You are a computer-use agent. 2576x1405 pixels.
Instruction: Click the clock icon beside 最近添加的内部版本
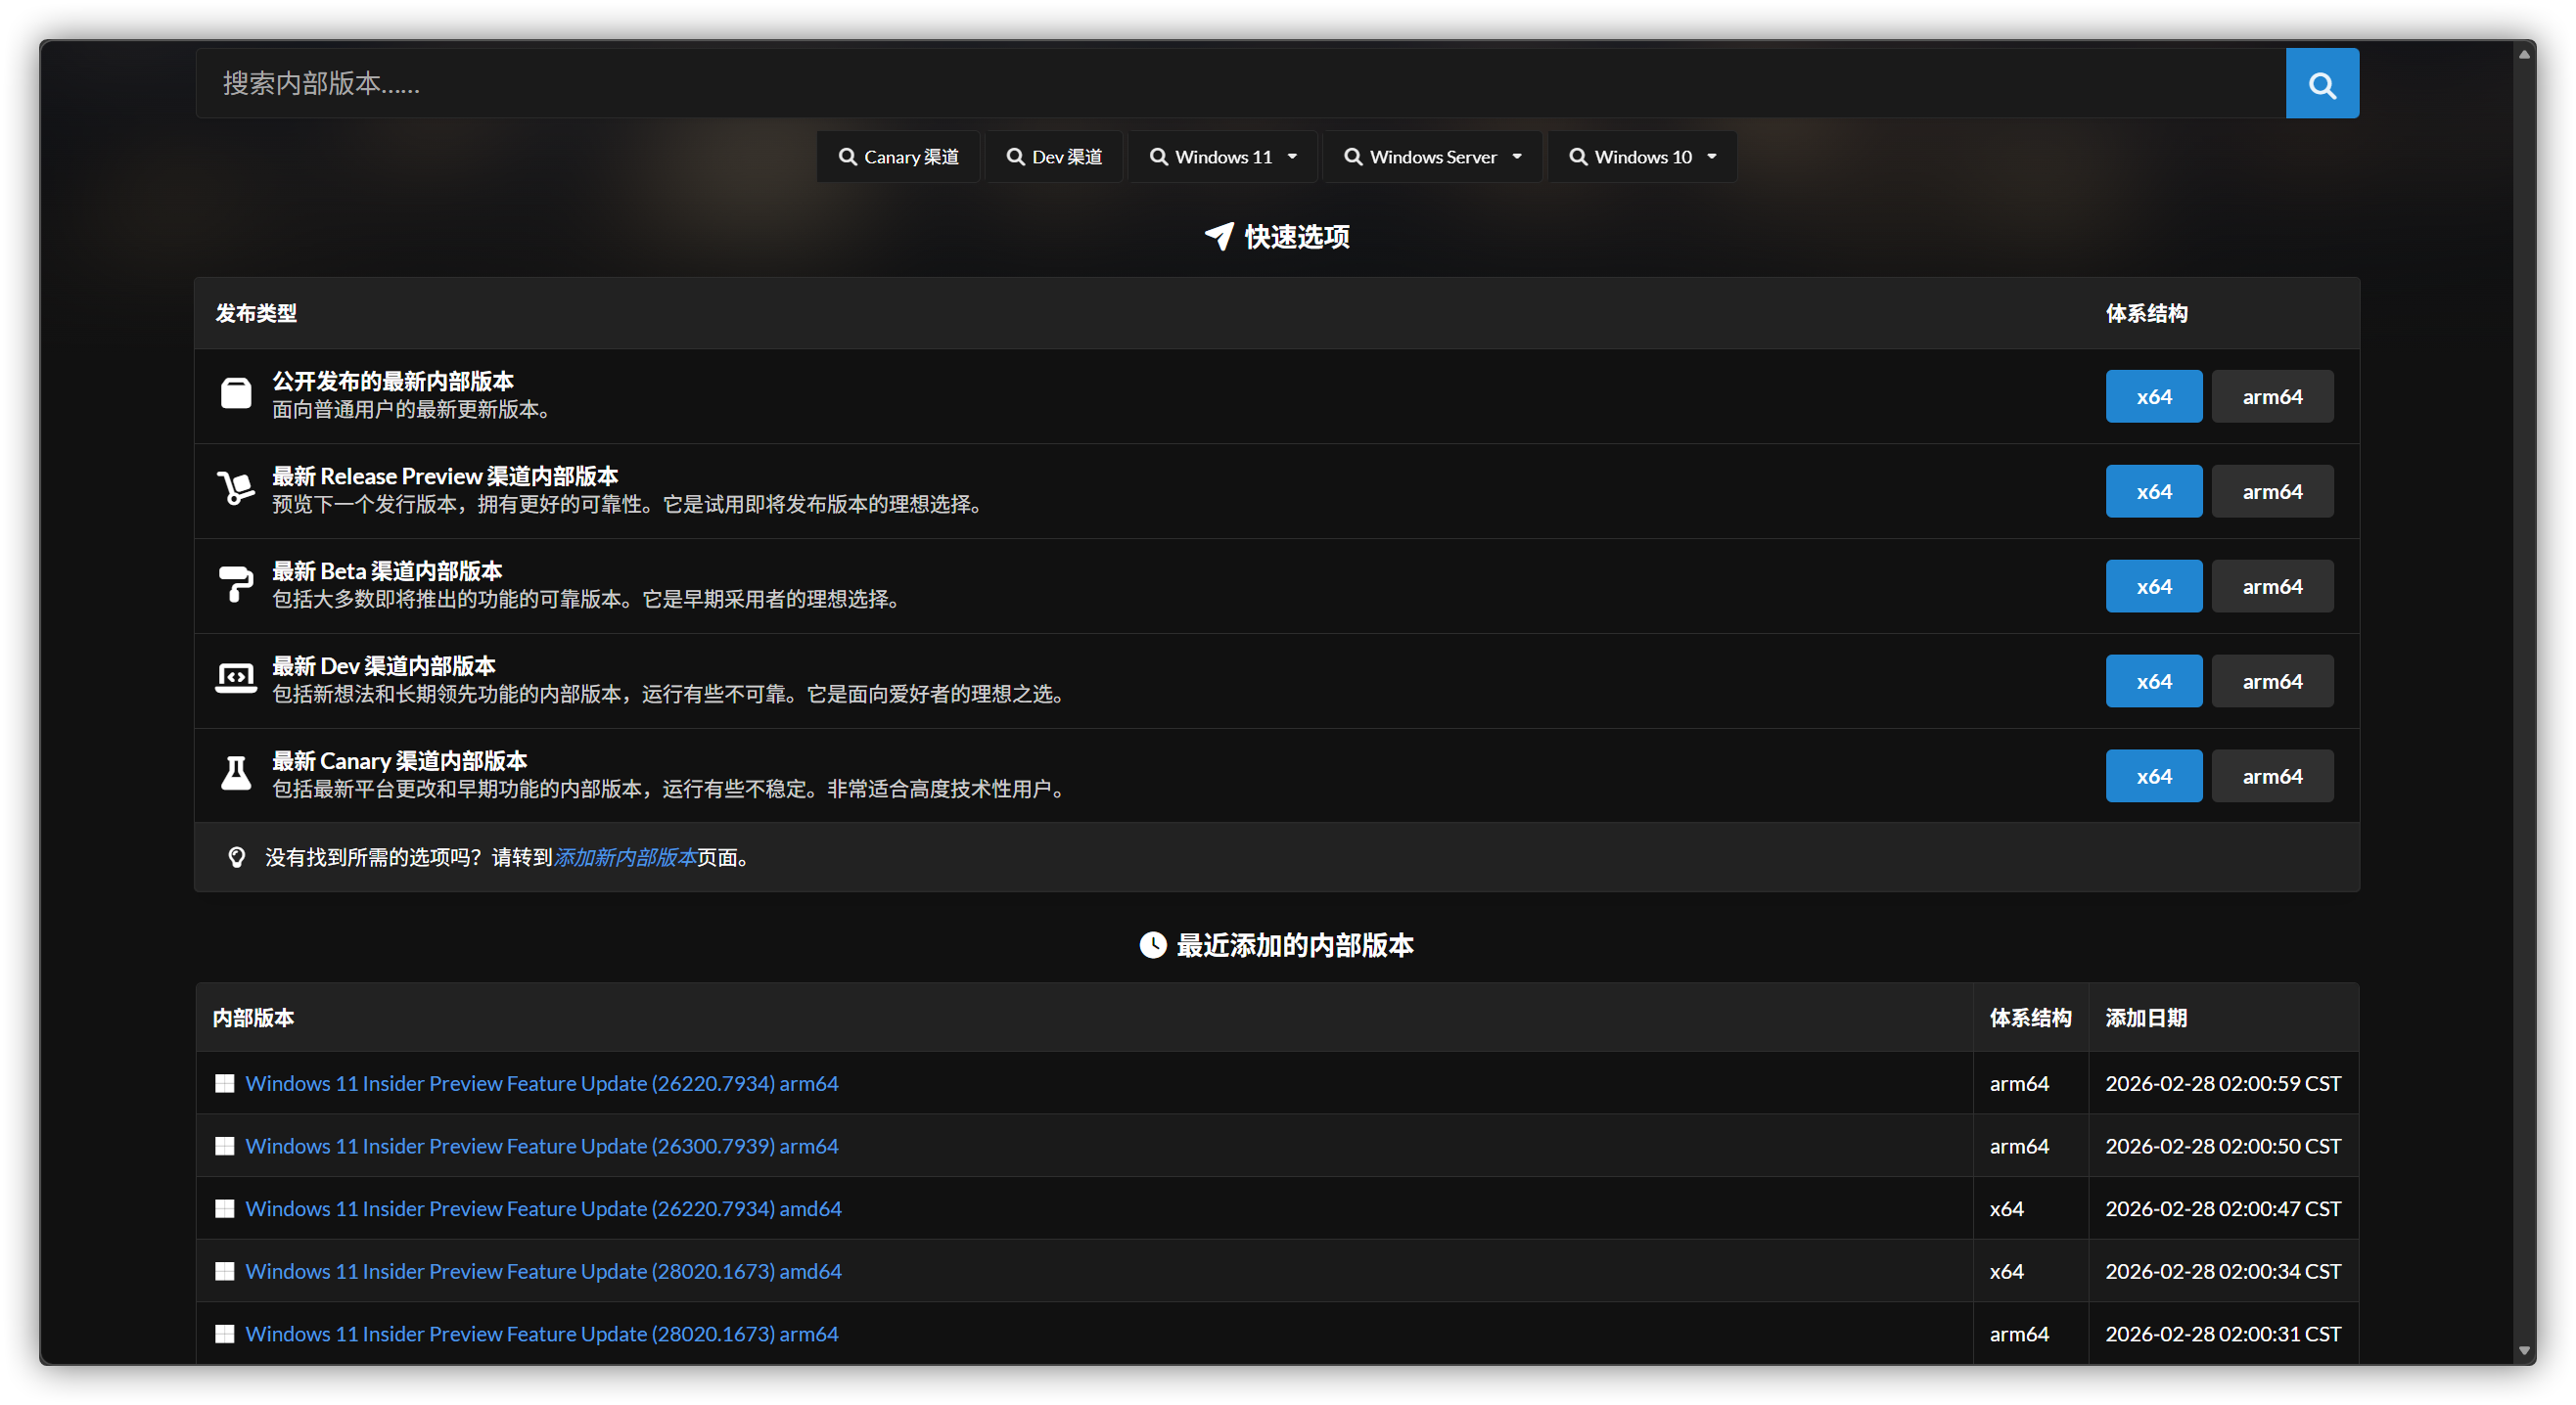click(x=1152, y=945)
